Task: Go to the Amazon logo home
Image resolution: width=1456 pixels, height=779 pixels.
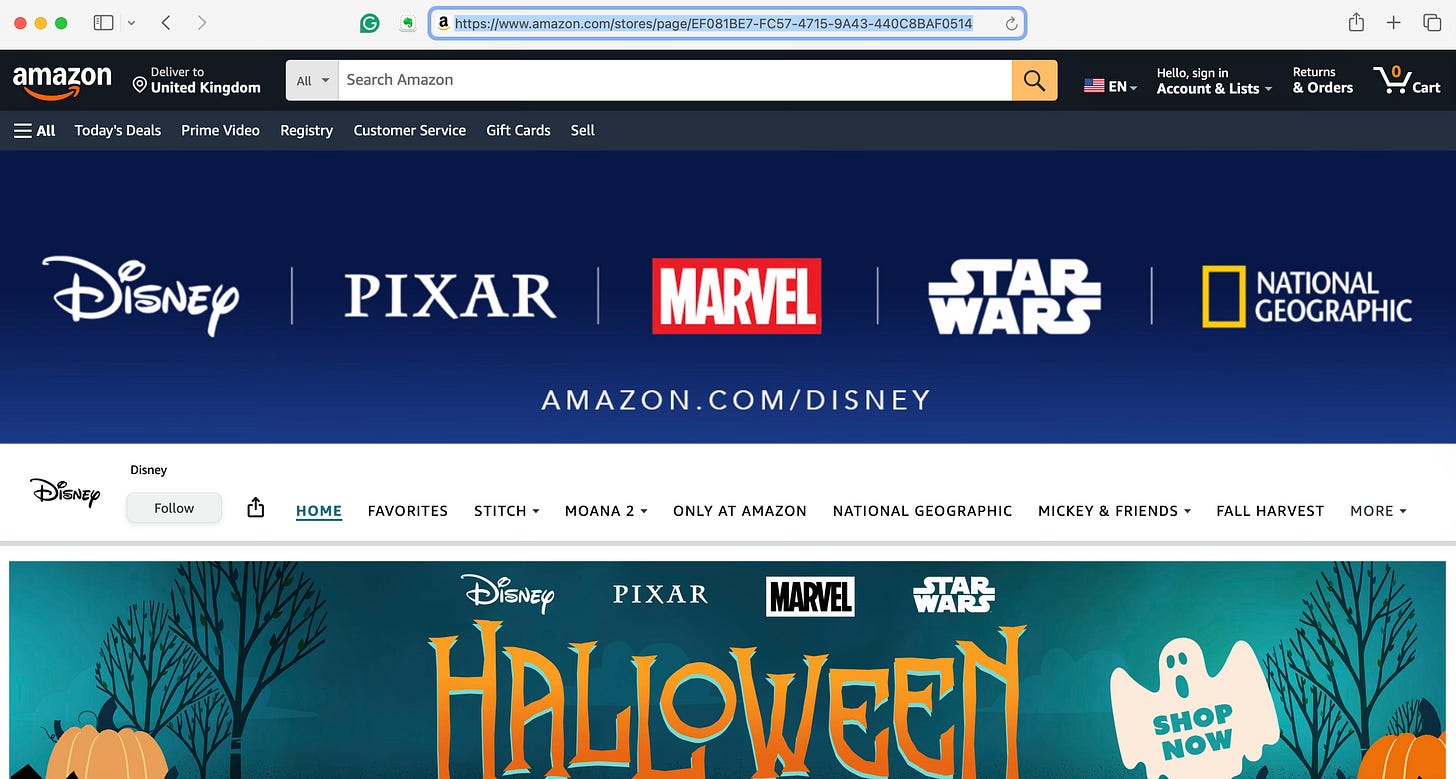Action: point(62,80)
